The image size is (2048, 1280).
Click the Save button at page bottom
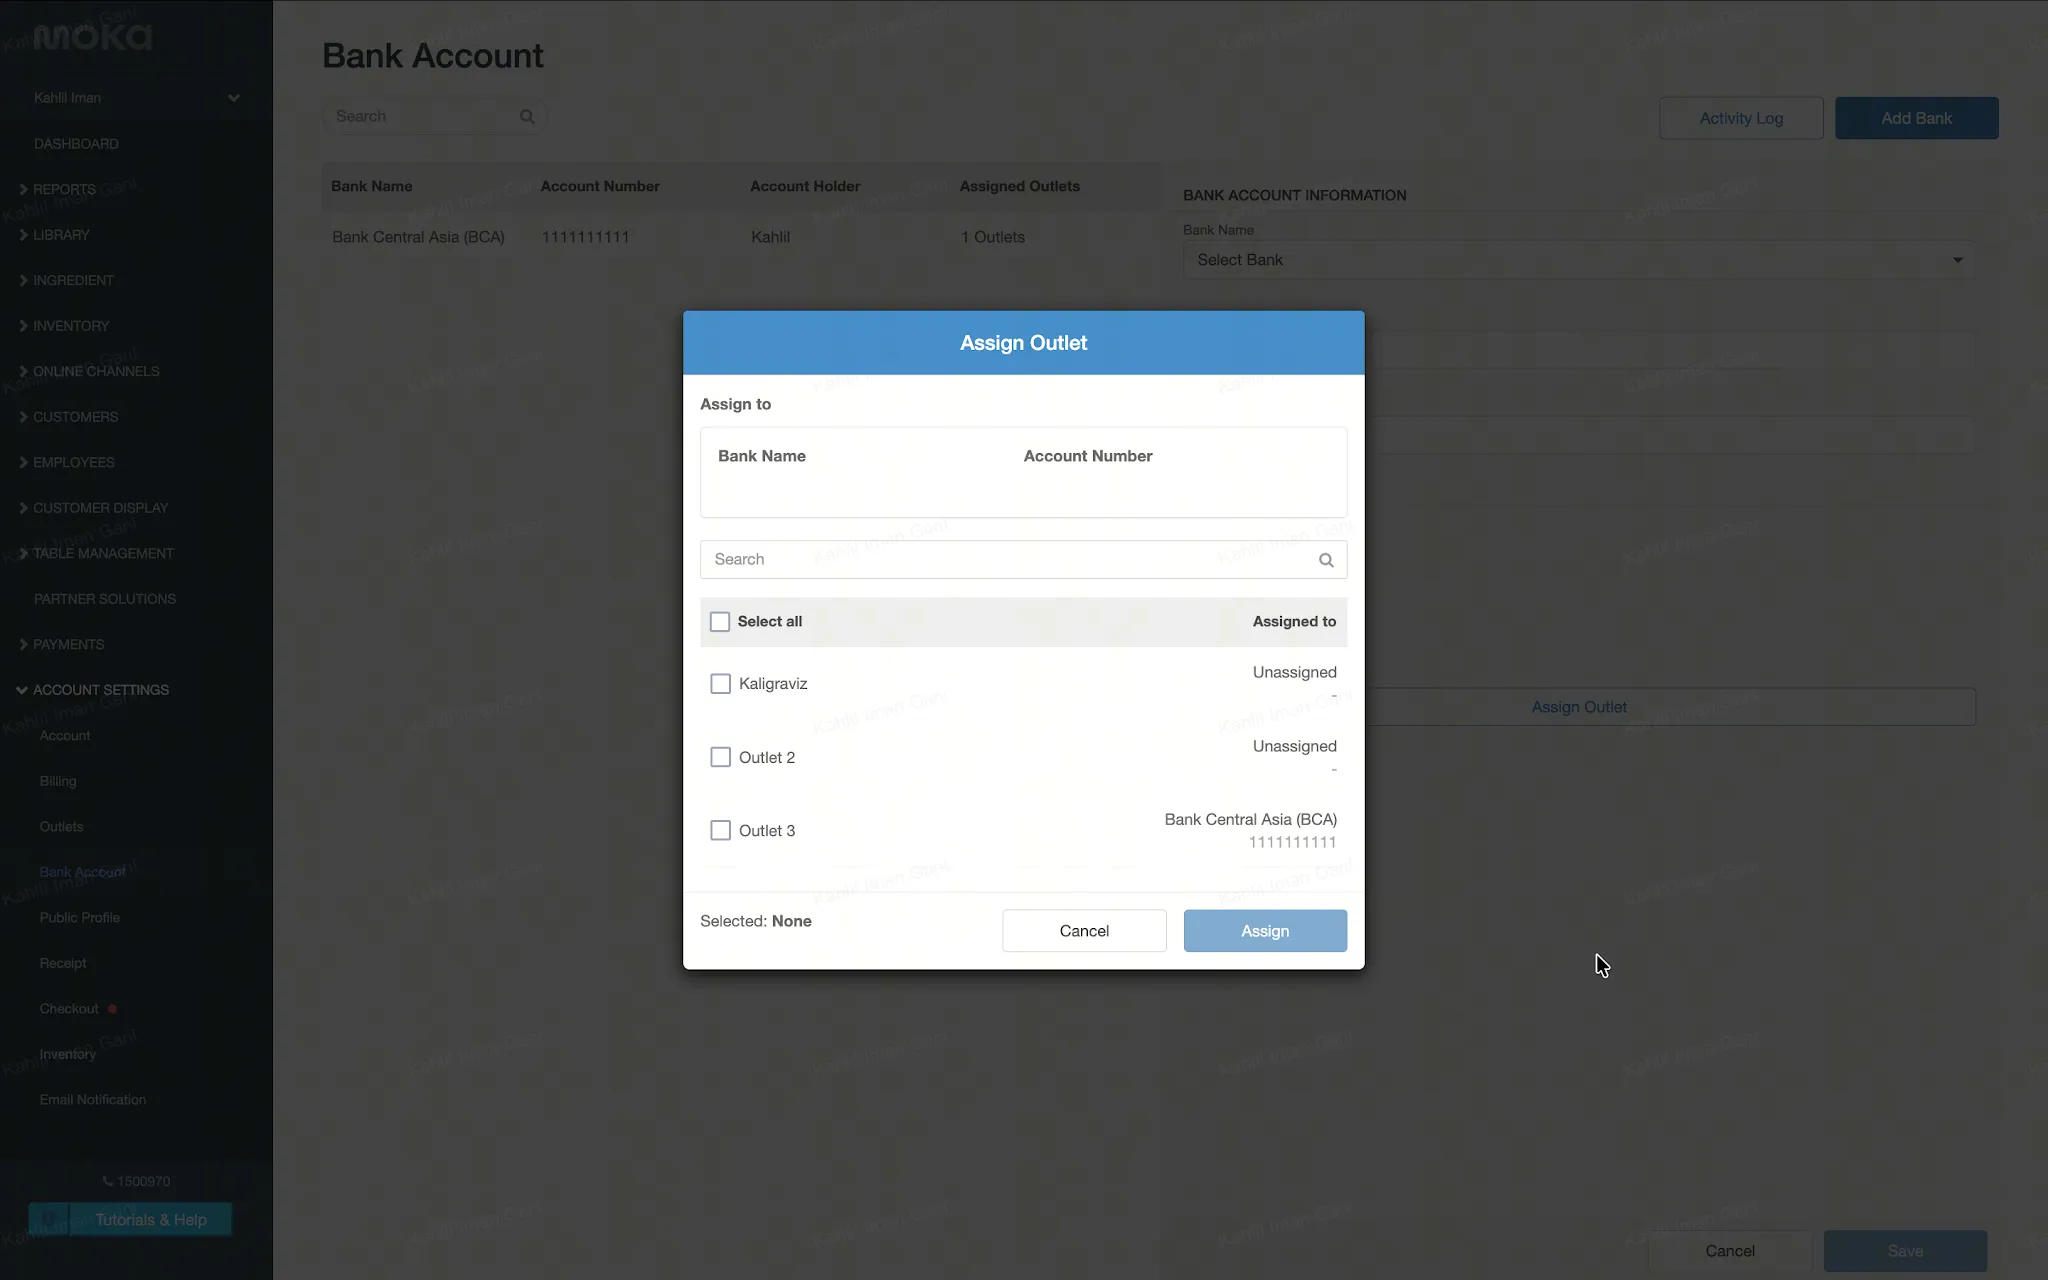coord(1905,1251)
